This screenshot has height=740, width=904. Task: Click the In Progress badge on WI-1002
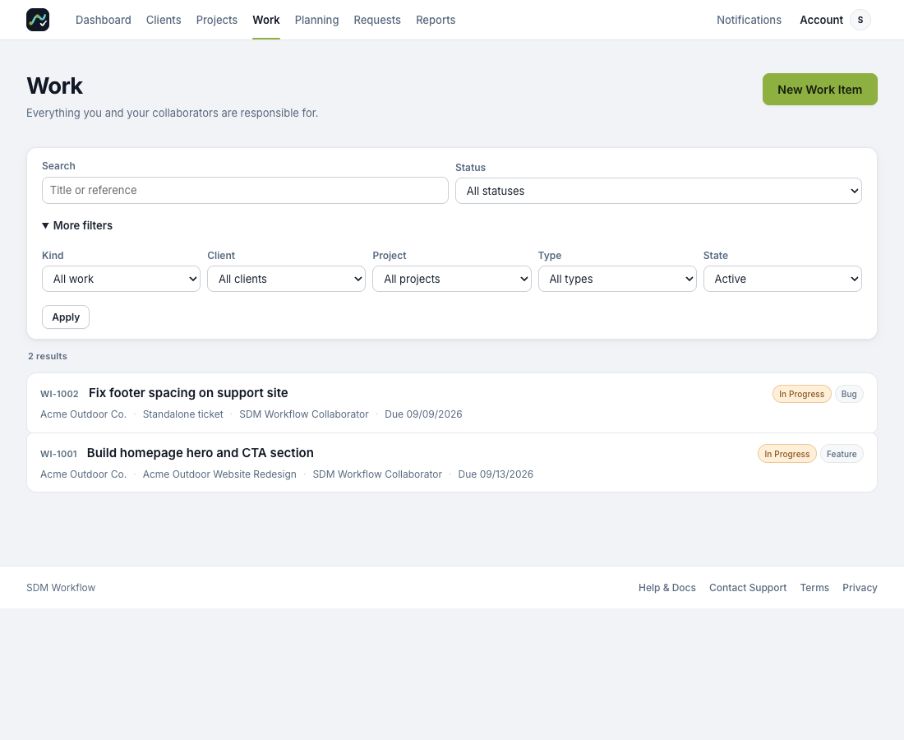(x=801, y=394)
